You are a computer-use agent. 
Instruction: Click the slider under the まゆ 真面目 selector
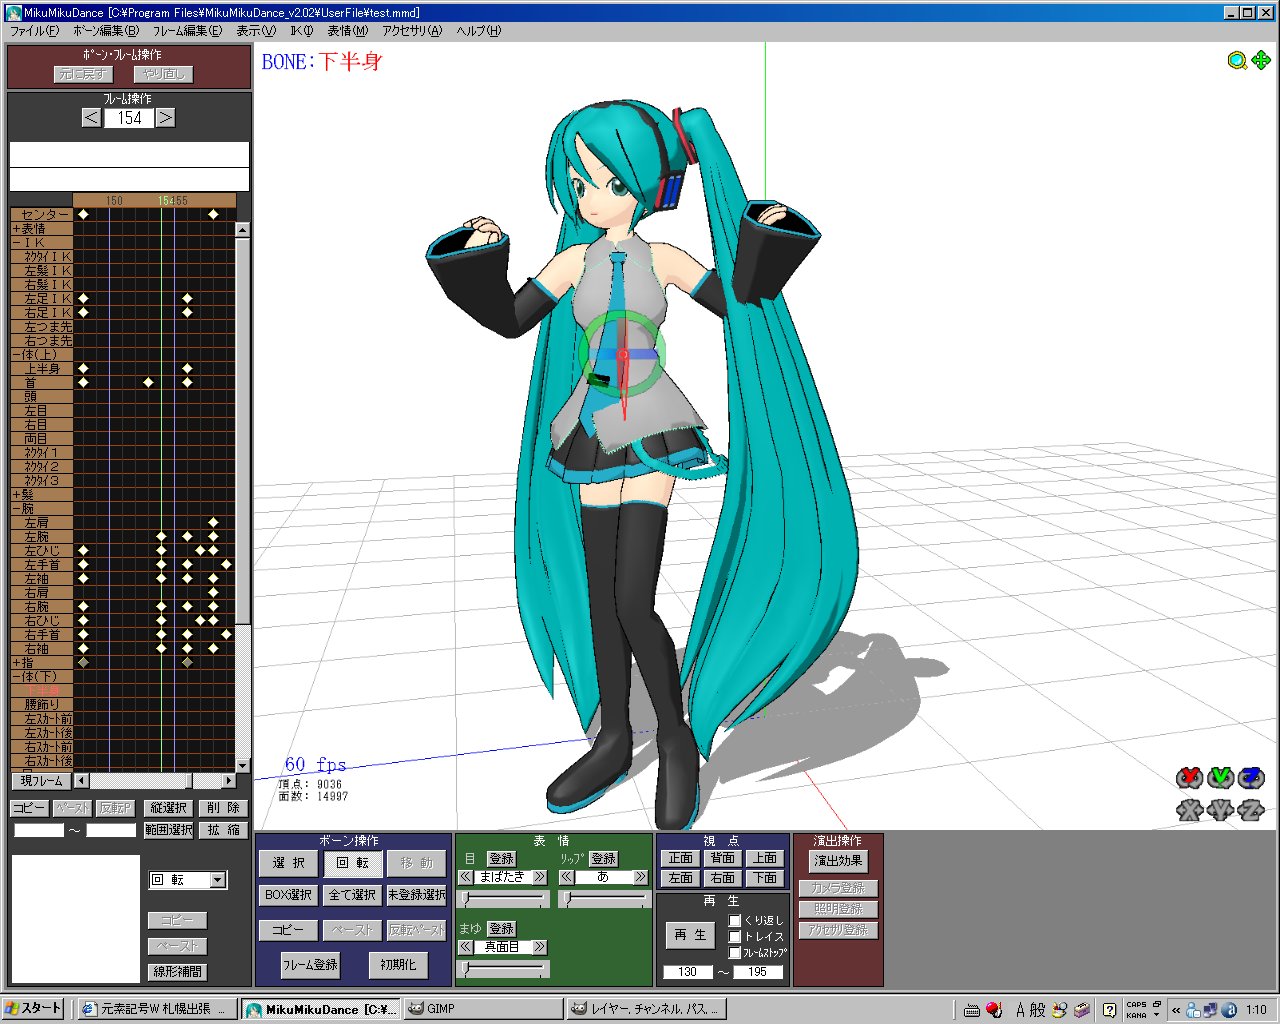click(x=503, y=969)
